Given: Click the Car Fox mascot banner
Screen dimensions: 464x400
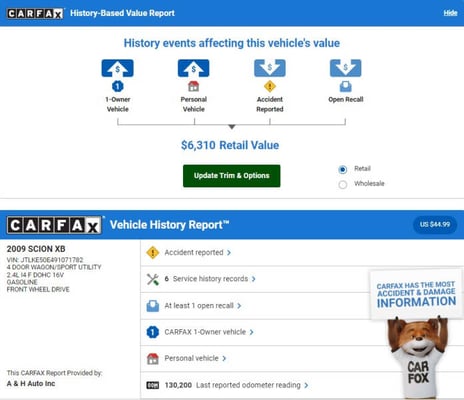Looking at the screenshot, I should pos(417,333).
